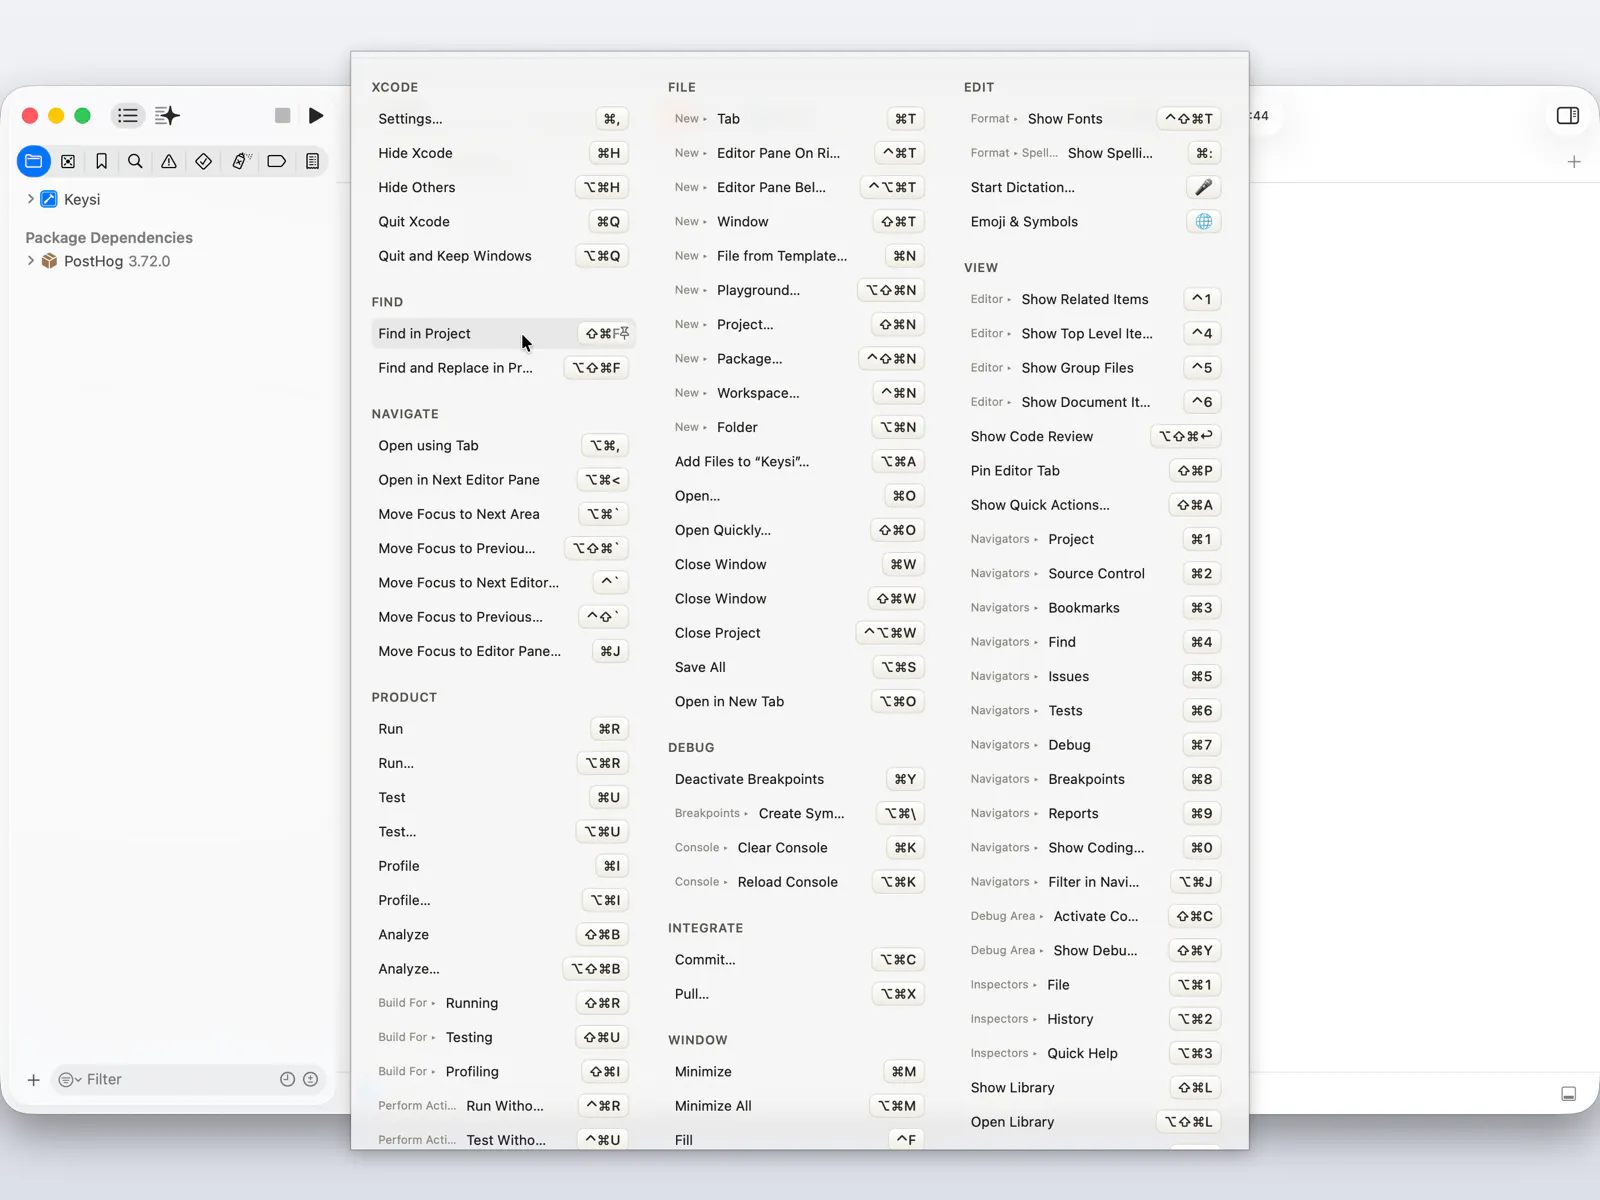Open the Find navigator magnifier icon

click(x=135, y=161)
